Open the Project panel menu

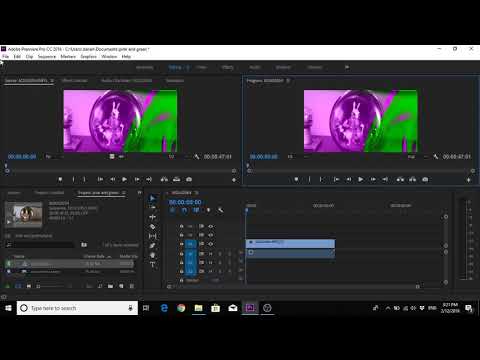[x=124, y=193]
